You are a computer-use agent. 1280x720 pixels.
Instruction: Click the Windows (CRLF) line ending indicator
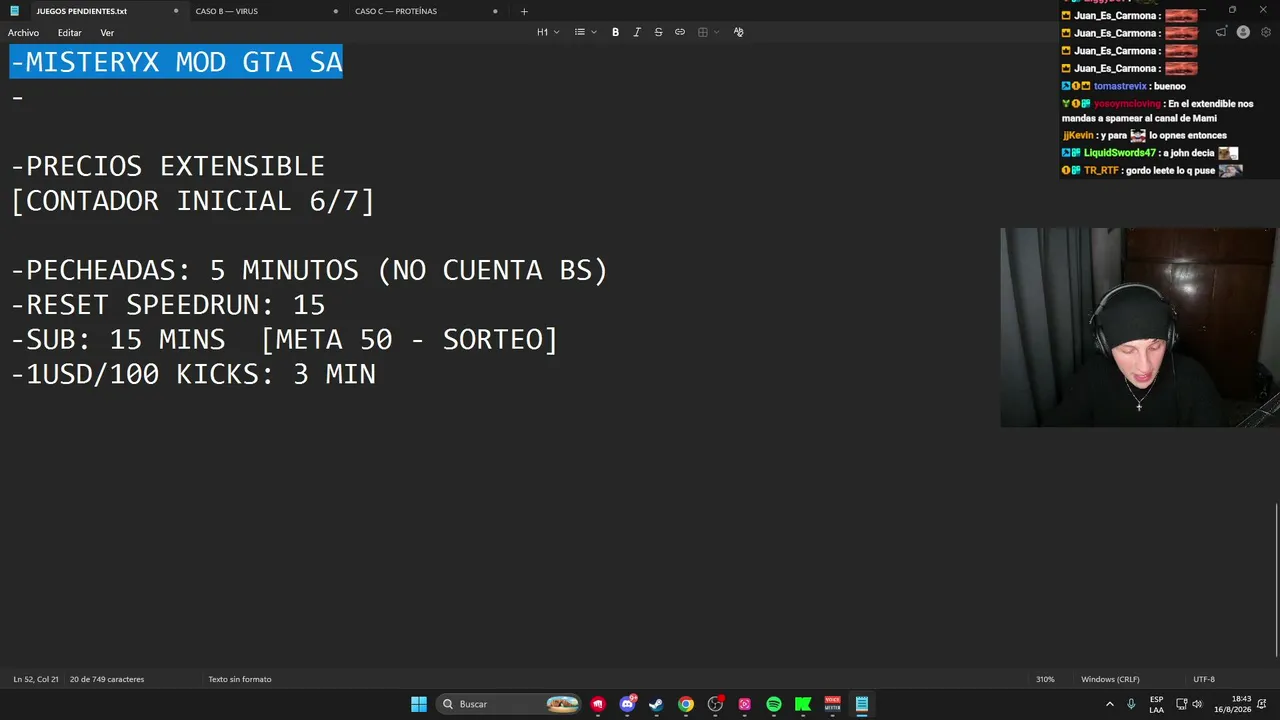point(1110,679)
